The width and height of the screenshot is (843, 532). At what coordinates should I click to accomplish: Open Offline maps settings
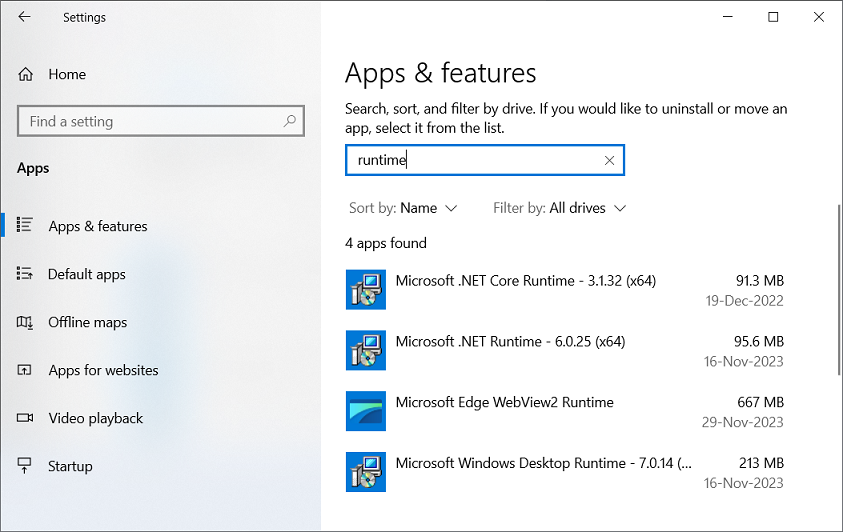tap(88, 322)
